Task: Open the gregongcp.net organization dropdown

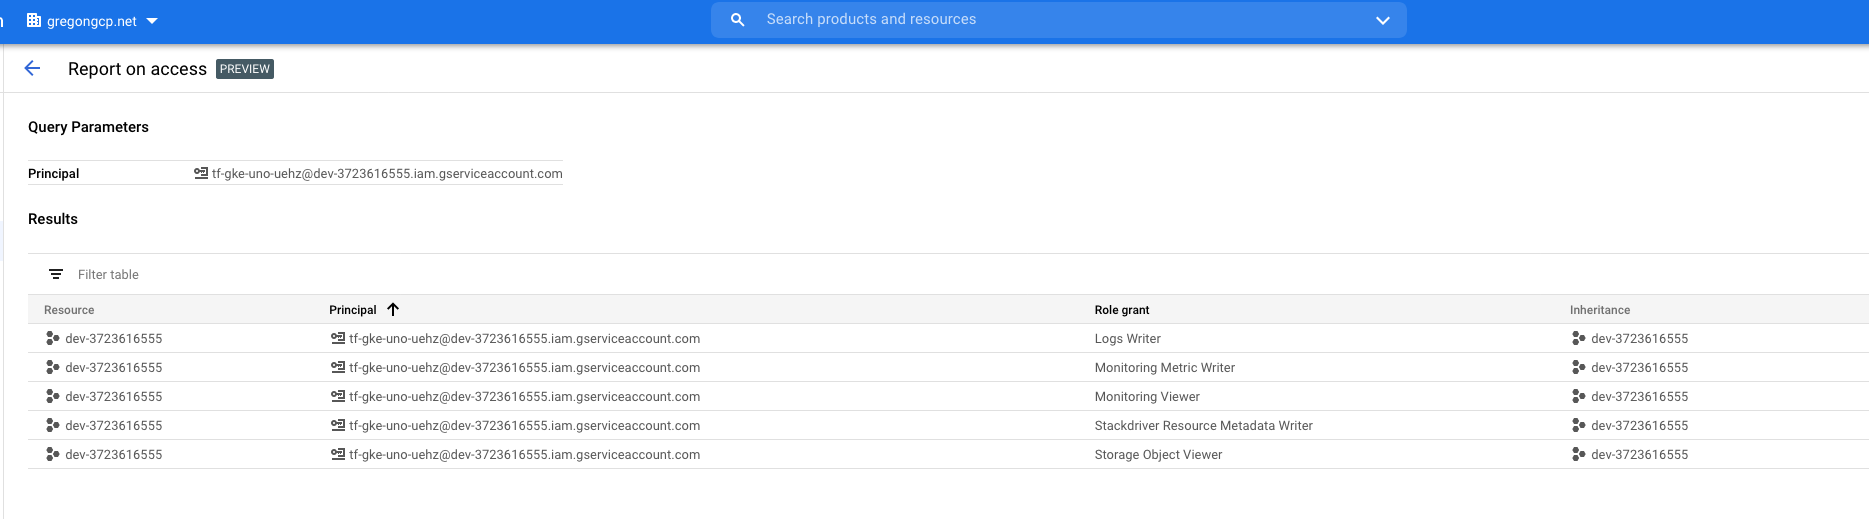Action: [152, 21]
